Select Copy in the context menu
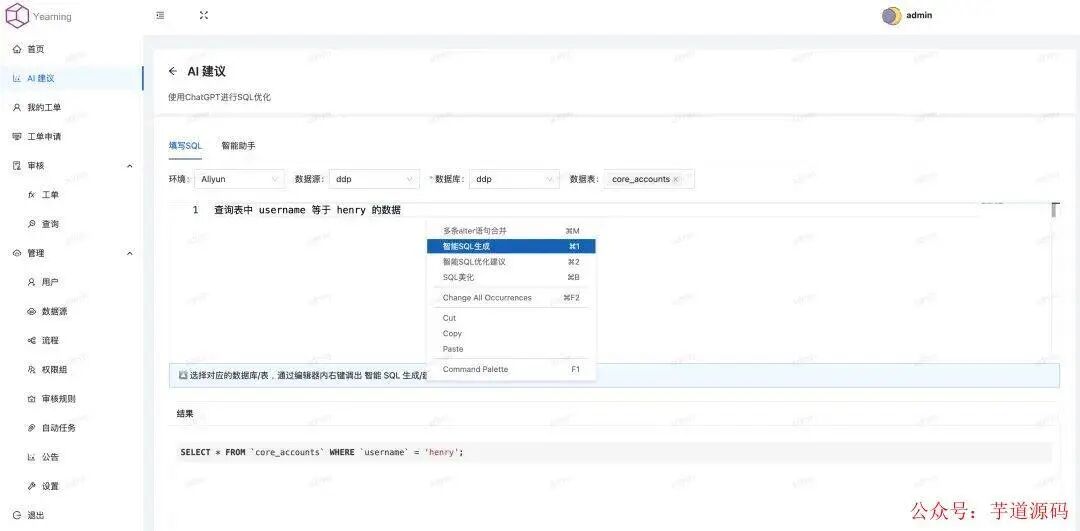This screenshot has width=1080, height=531. (511, 333)
